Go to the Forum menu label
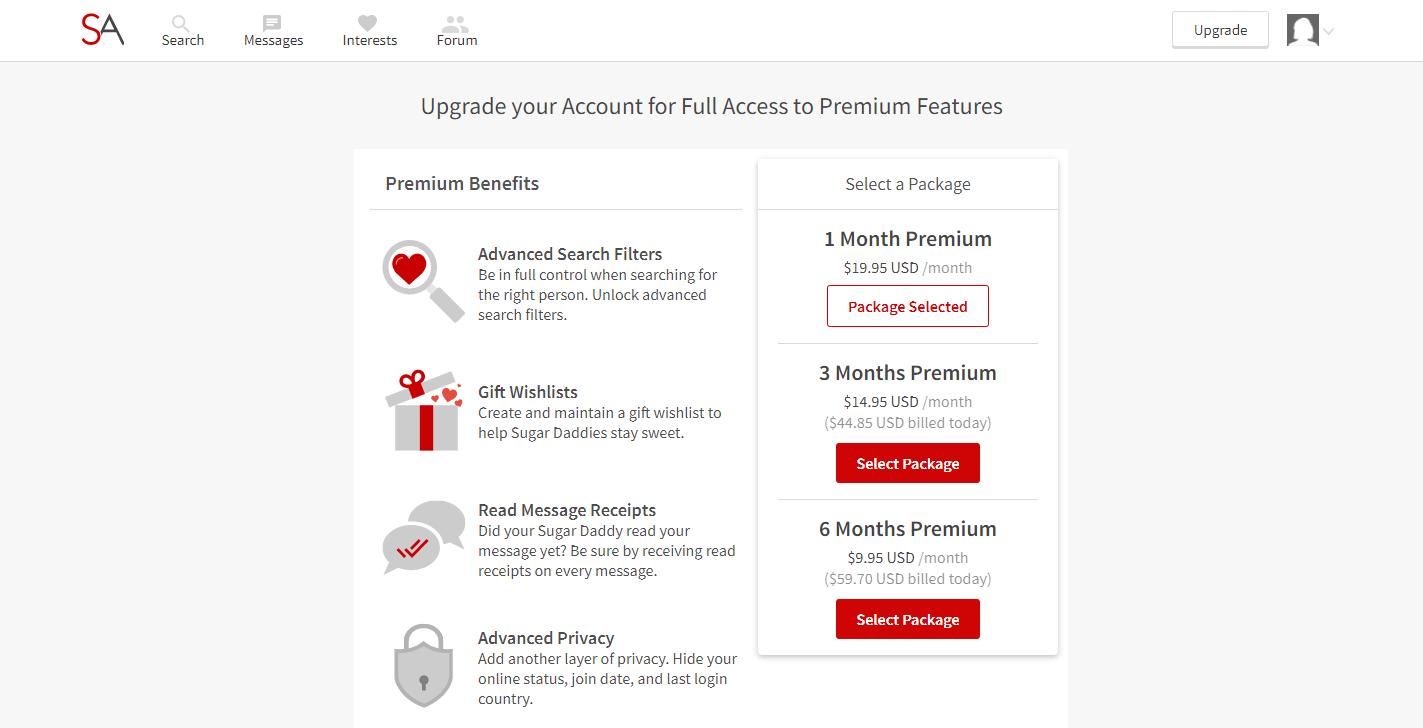 click(x=457, y=40)
